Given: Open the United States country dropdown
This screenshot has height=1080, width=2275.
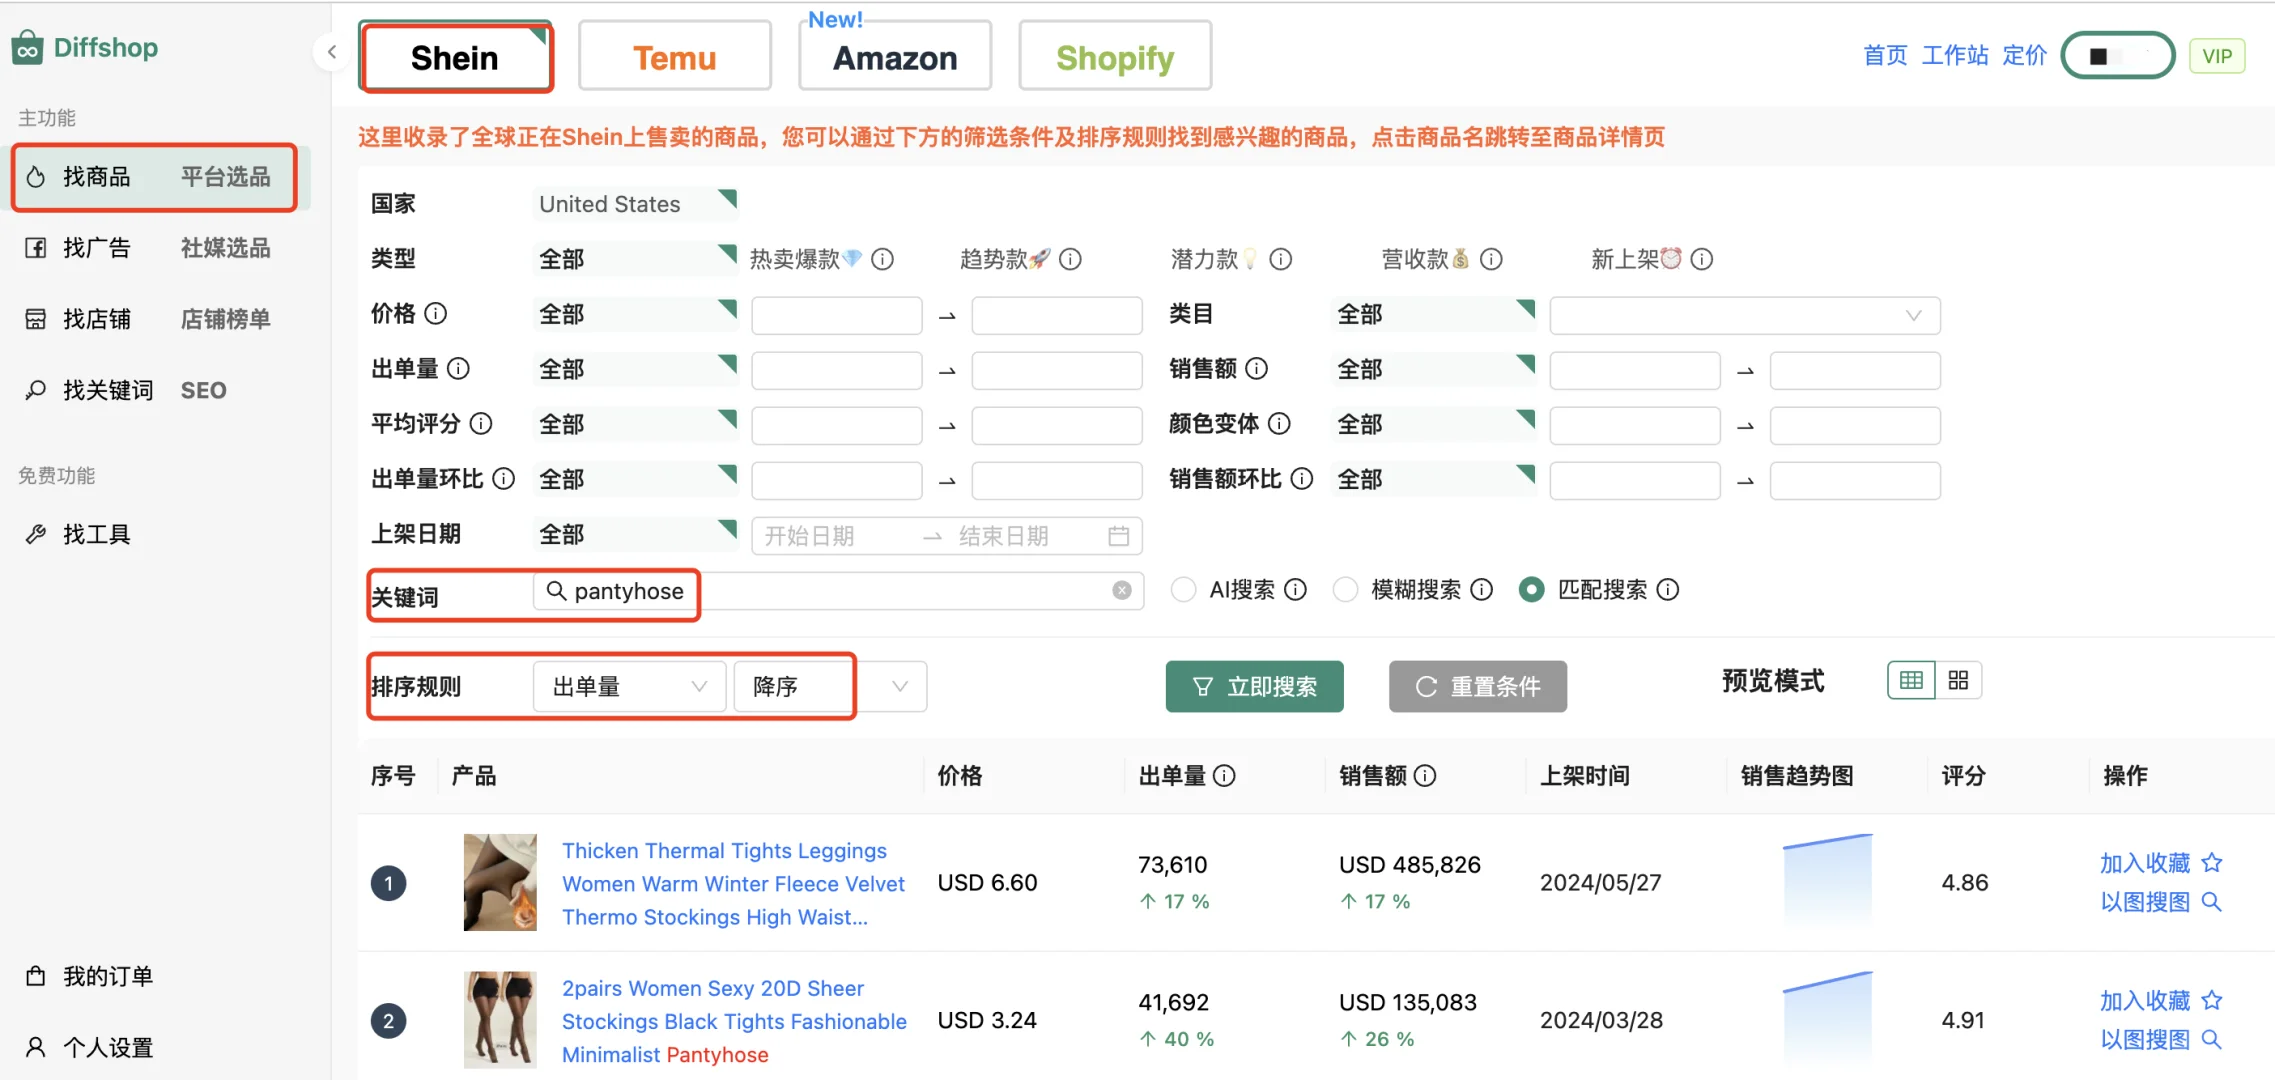Looking at the screenshot, I should 635,204.
